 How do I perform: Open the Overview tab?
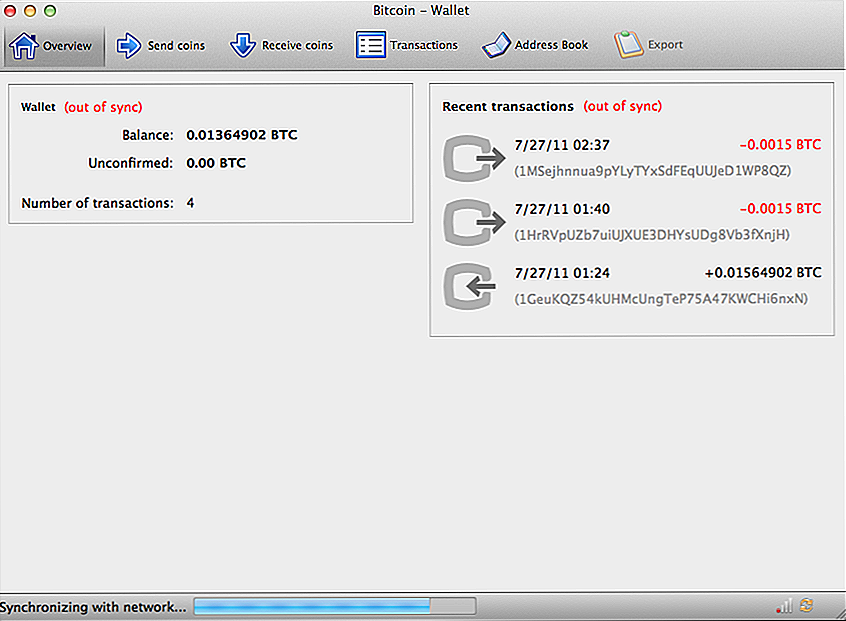pyautogui.click(x=54, y=45)
